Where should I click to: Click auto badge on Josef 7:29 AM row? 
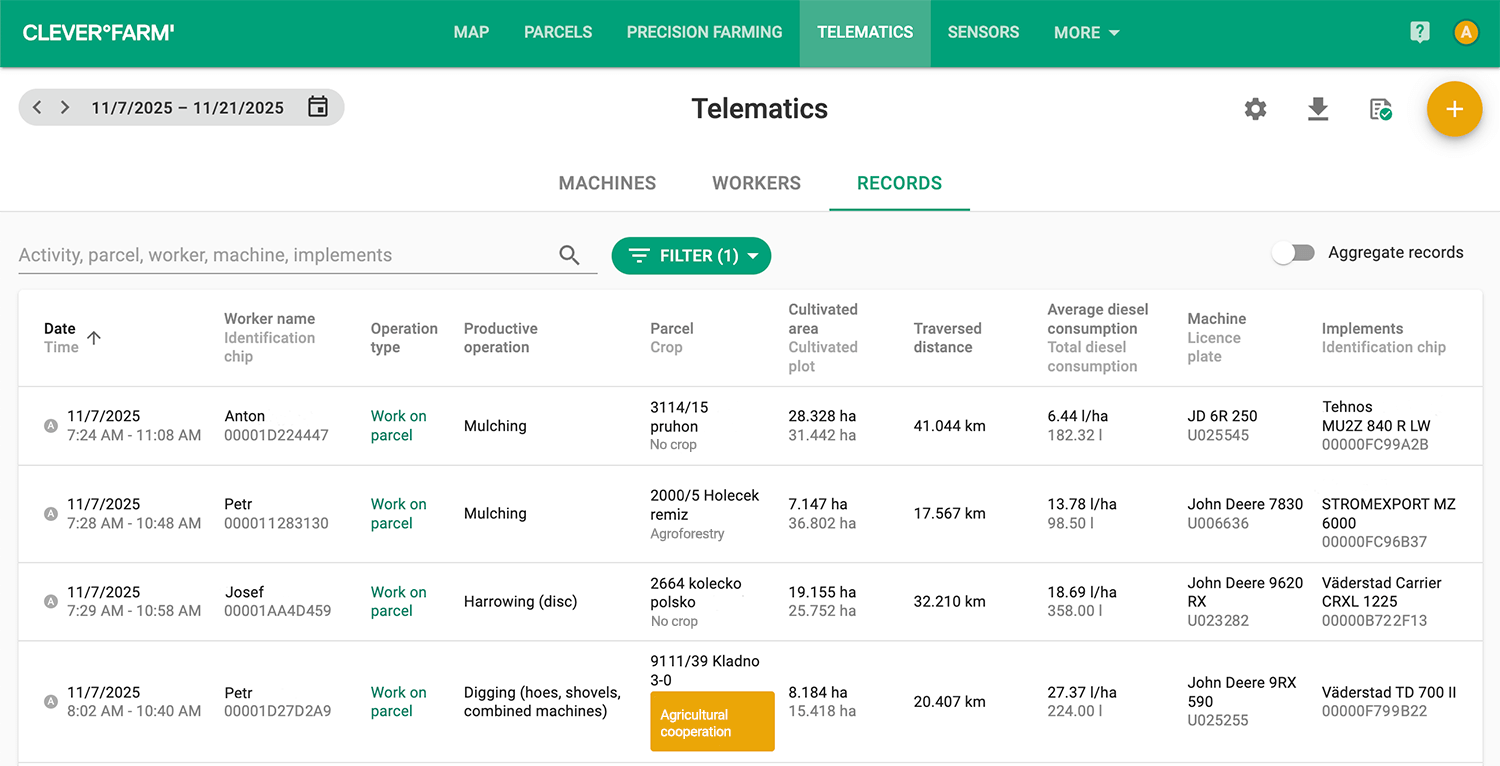(51, 602)
